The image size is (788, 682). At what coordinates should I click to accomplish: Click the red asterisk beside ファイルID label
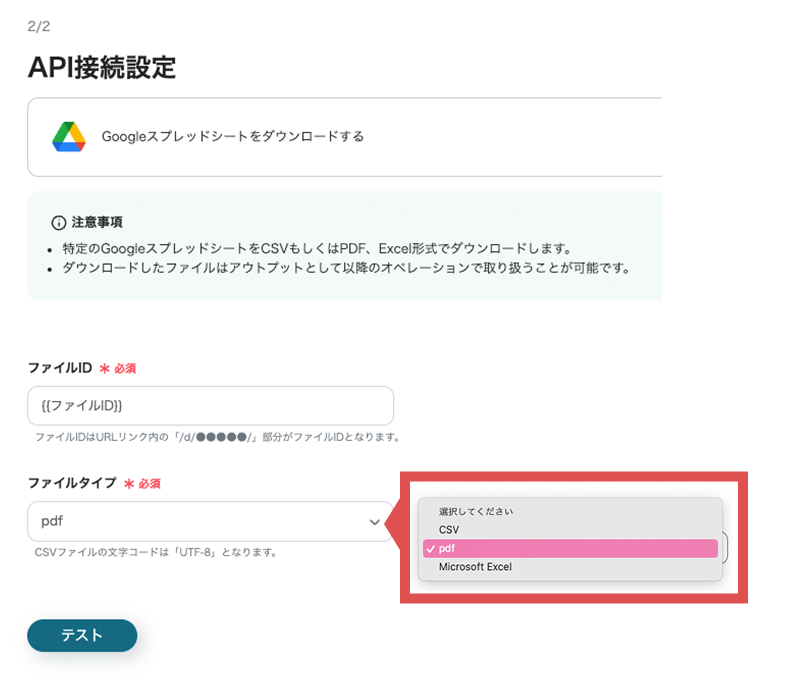(103, 368)
